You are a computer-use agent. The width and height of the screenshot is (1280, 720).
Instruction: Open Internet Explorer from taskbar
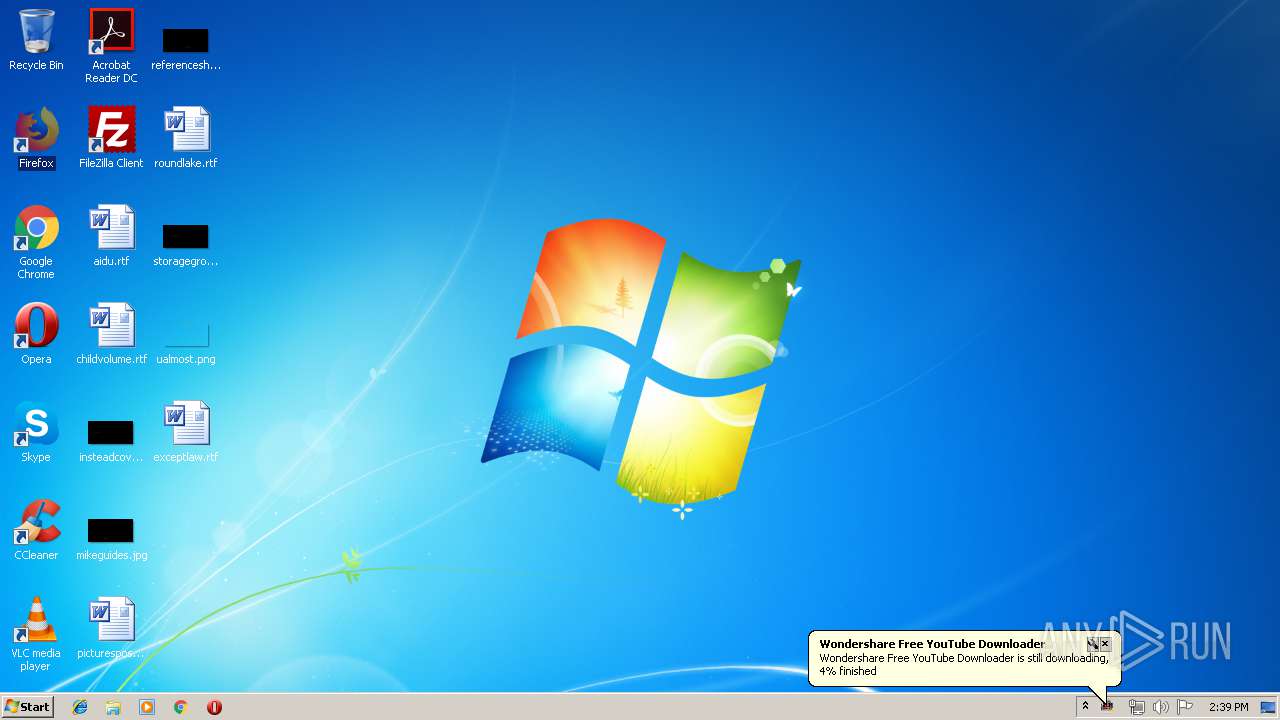[x=80, y=707]
